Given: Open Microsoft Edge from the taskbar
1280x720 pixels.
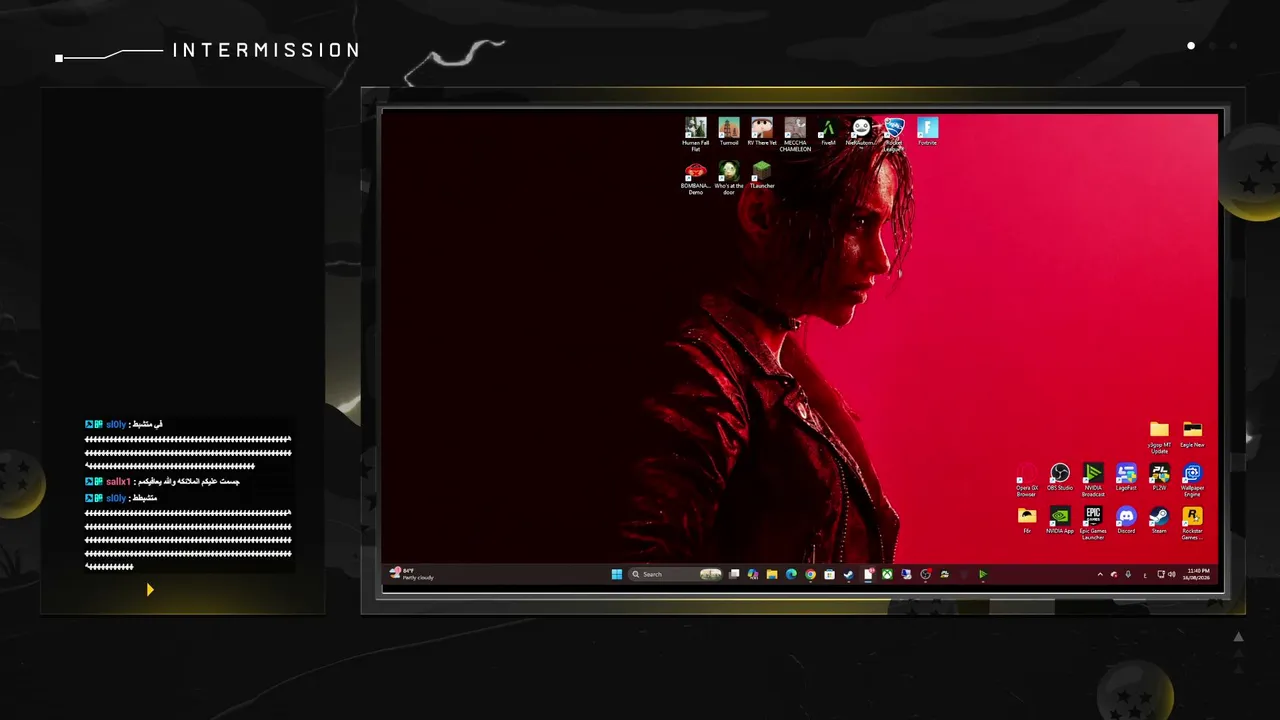Looking at the screenshot, I should 791,574.
